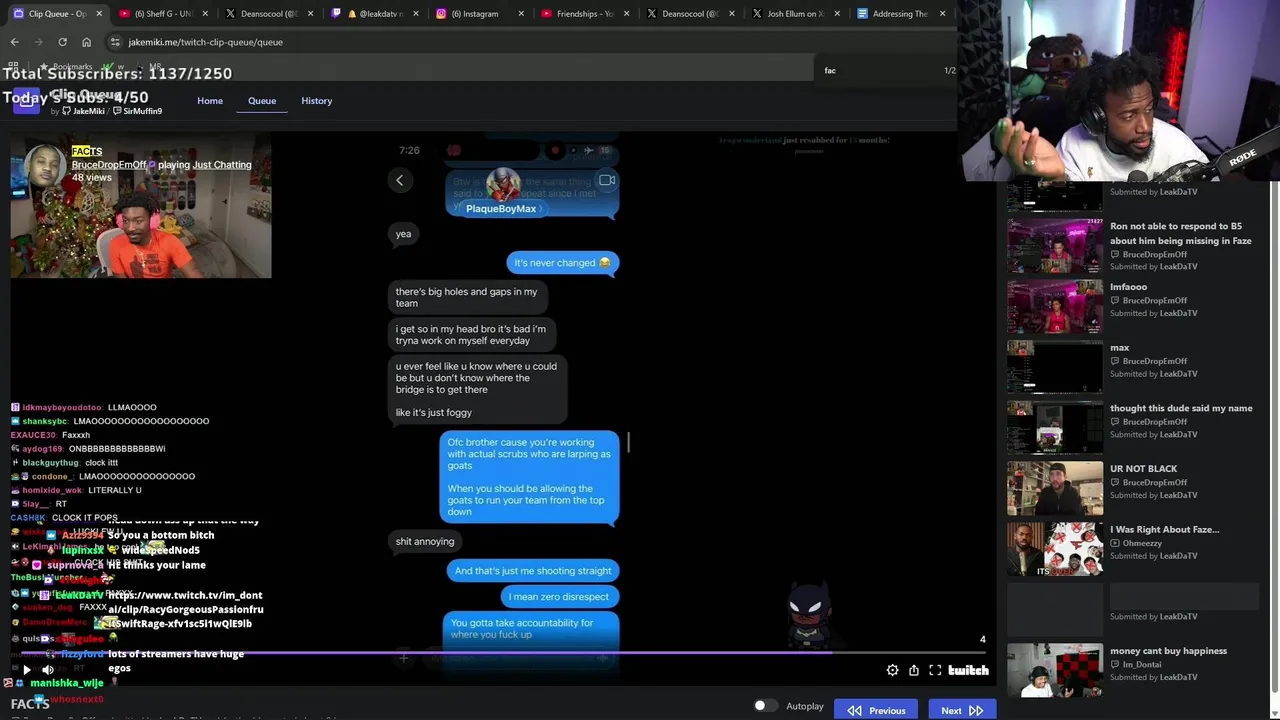
Task: Open SirMuffin9 Twitch link
Action: click(x=137, y=111)
